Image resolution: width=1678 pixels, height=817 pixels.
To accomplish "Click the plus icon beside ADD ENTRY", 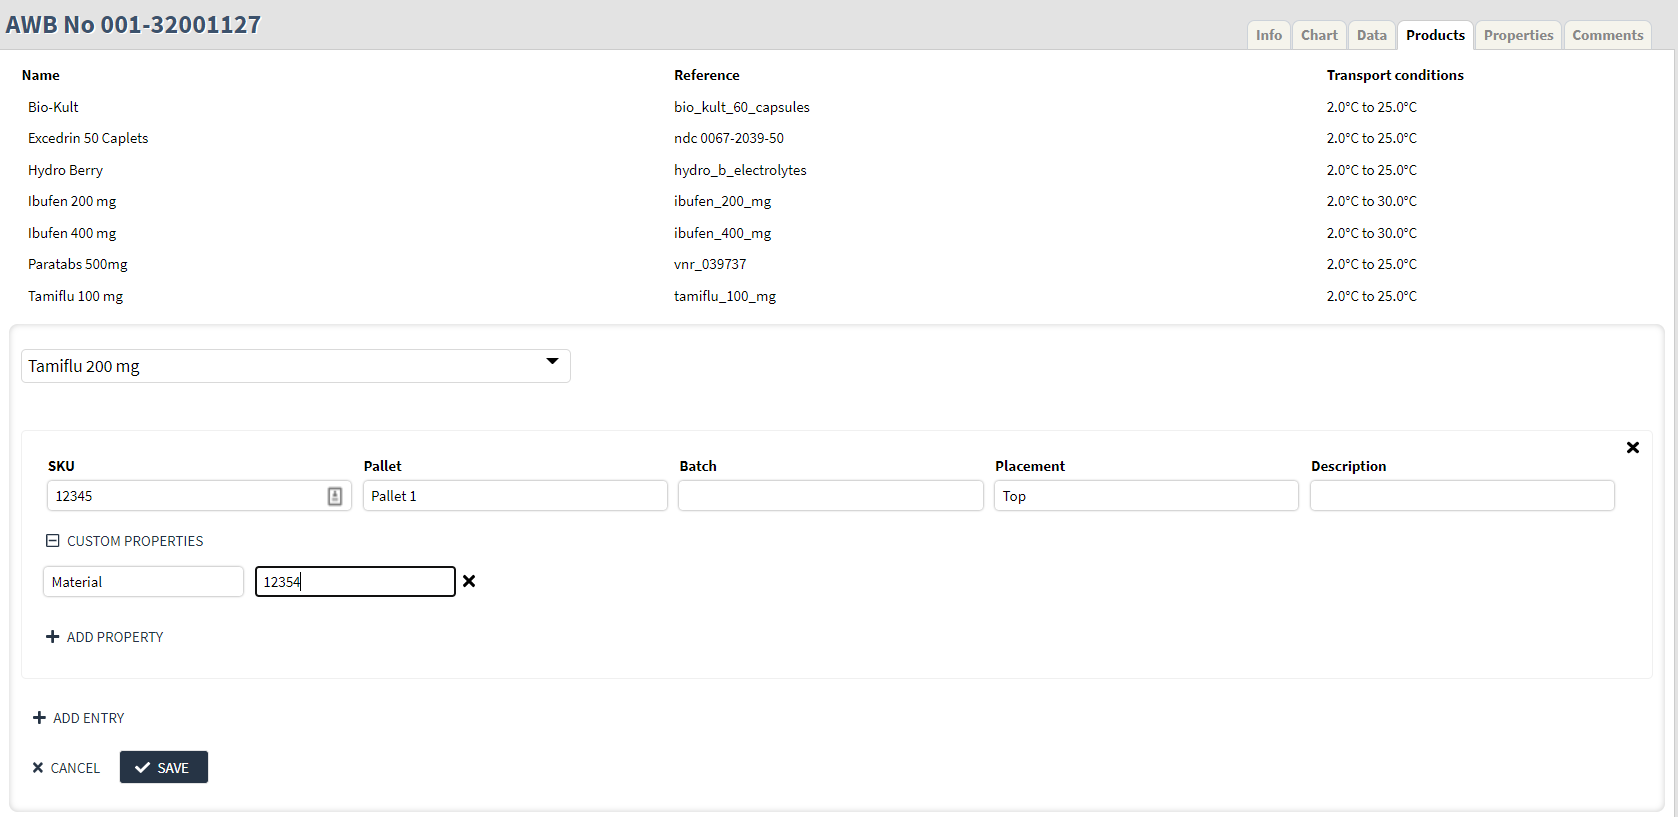I will (x=40, y=718).
